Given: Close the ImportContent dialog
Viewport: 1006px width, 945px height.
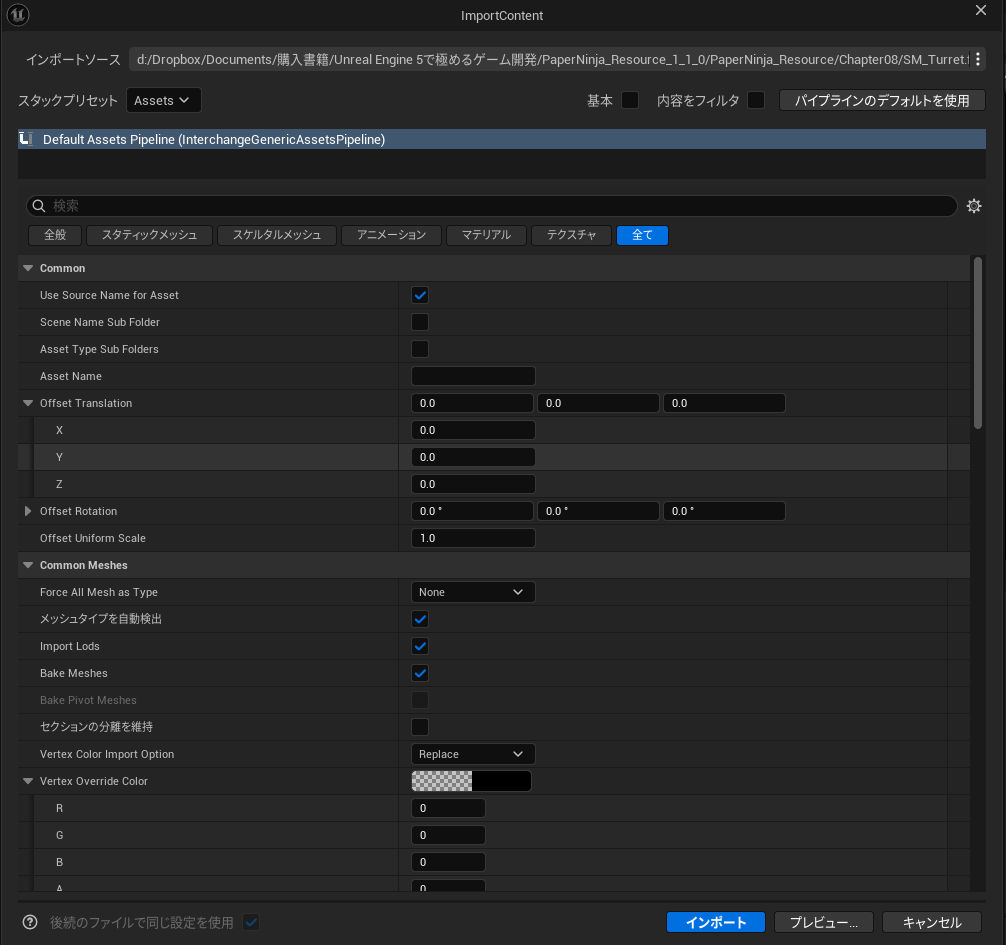Looking at the screenshot, I should pyautogui.click(x=980, y=11).
